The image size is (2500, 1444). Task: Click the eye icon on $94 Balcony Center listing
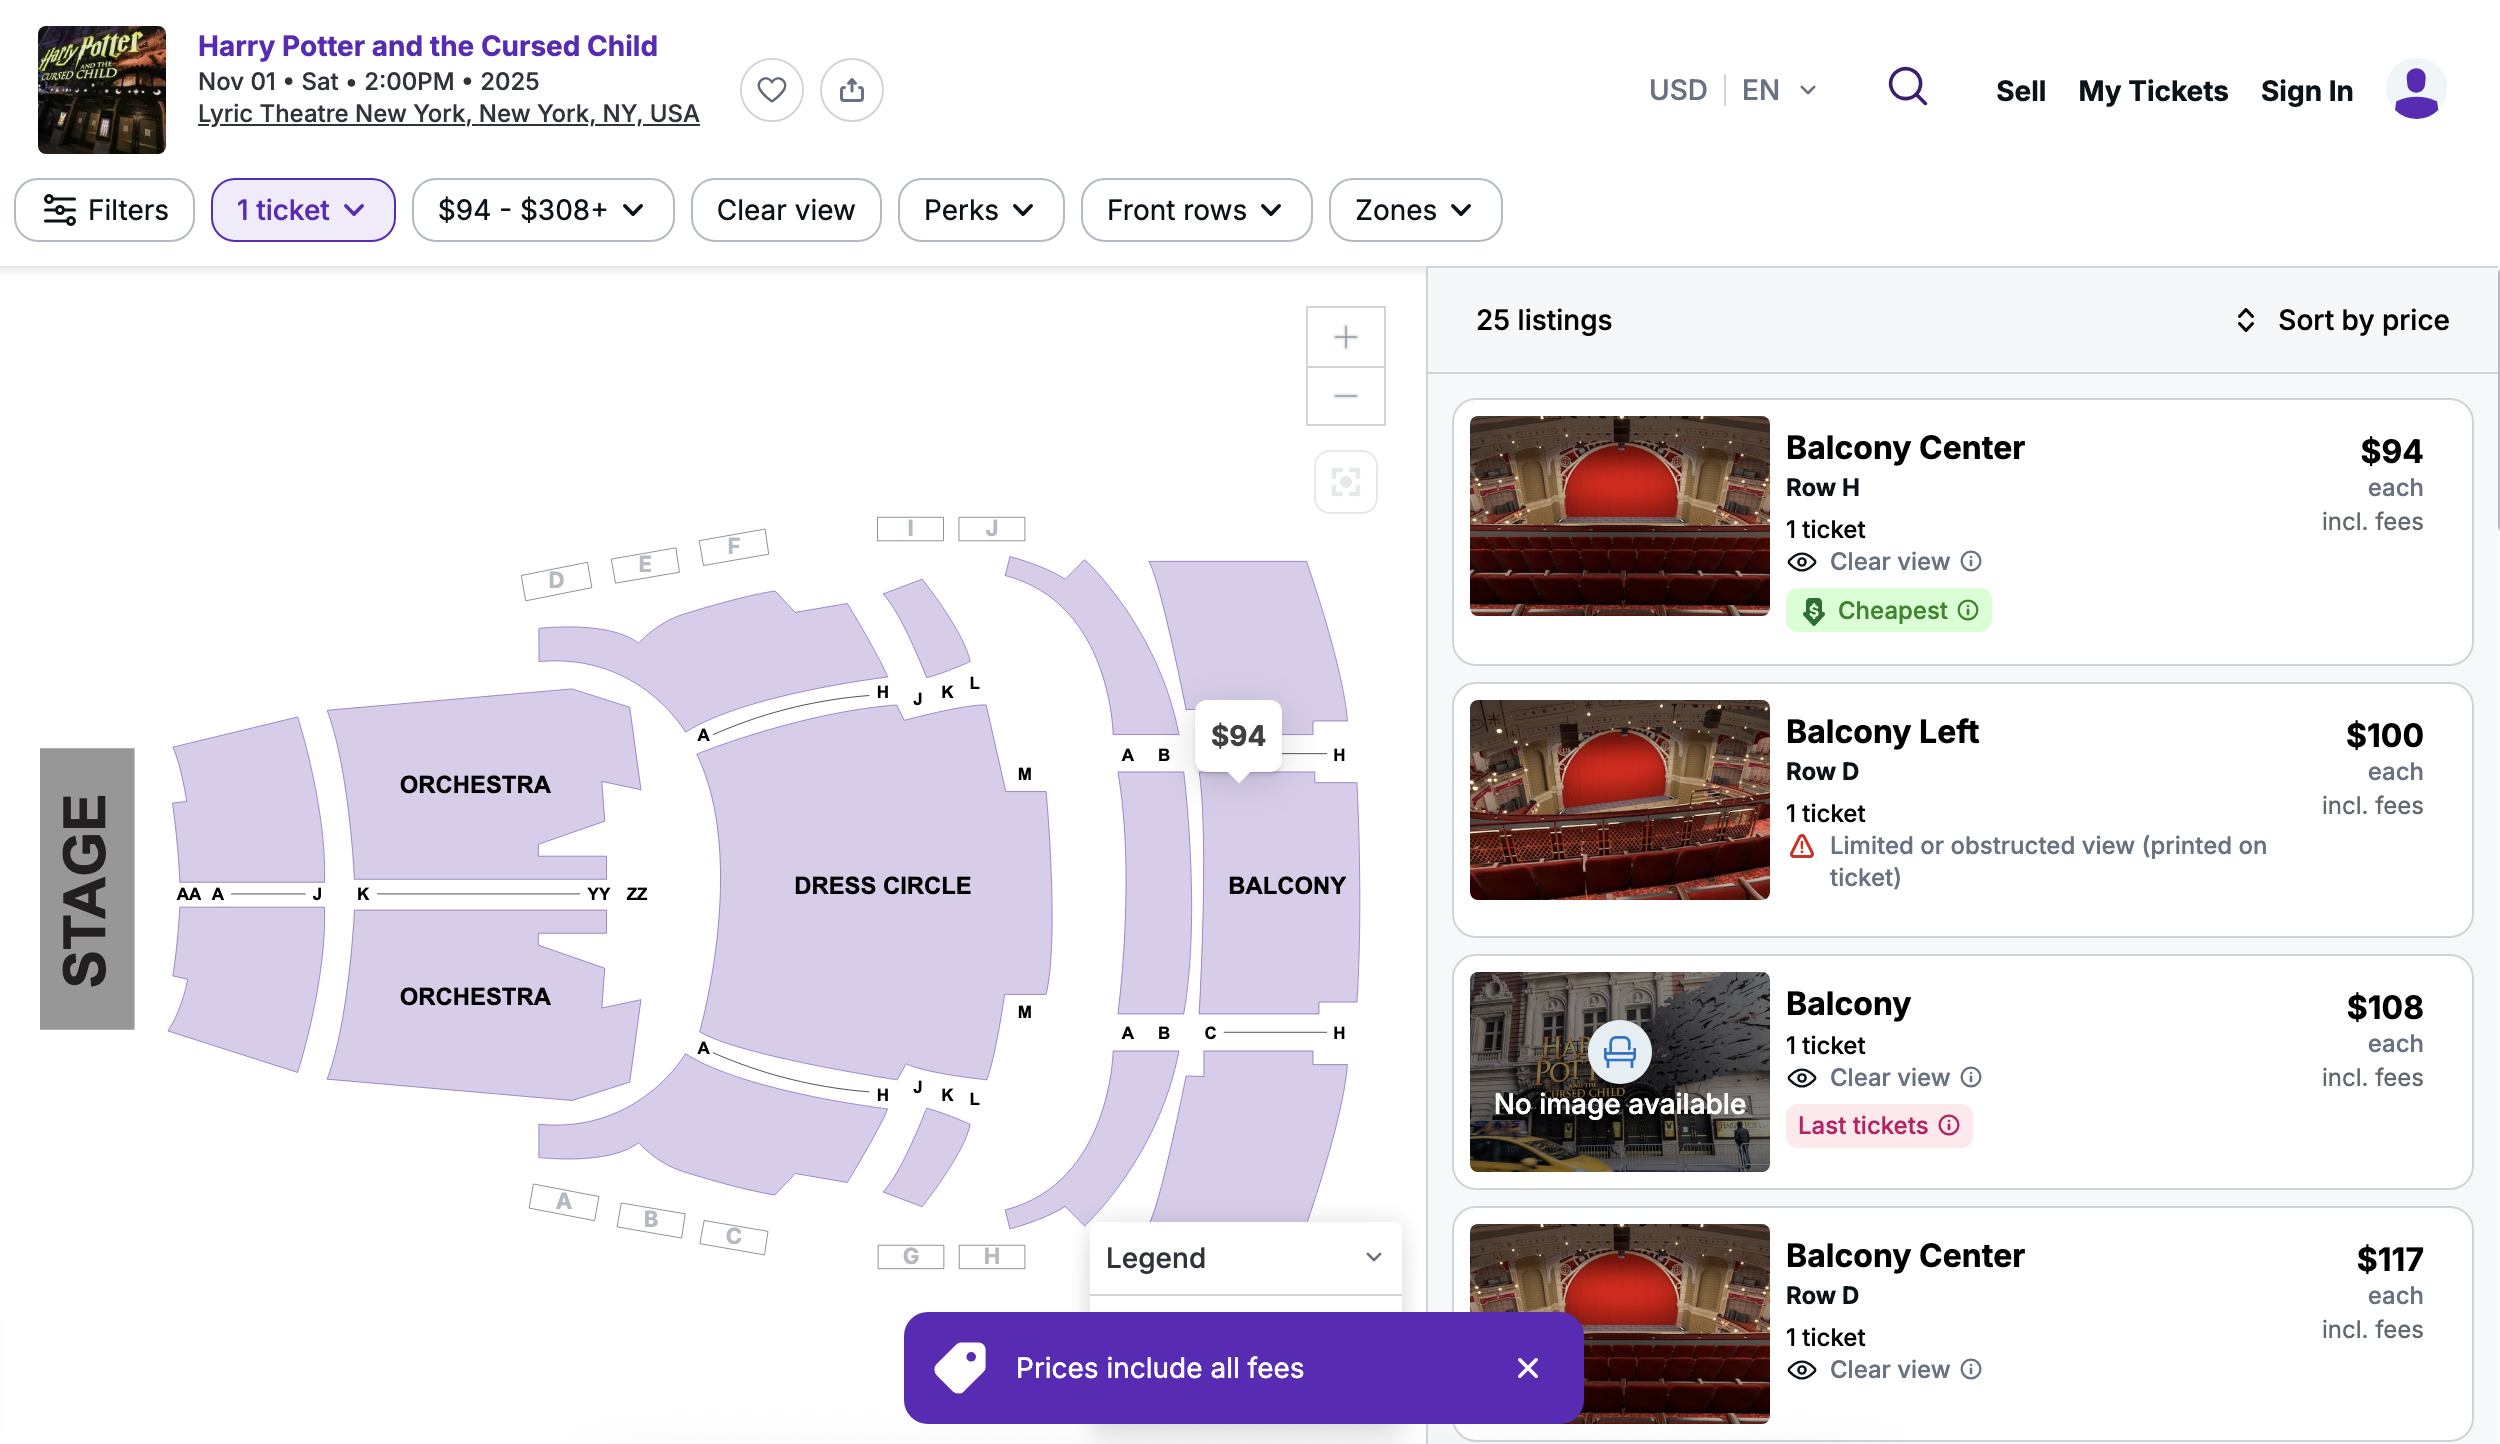coord(1801,562)
